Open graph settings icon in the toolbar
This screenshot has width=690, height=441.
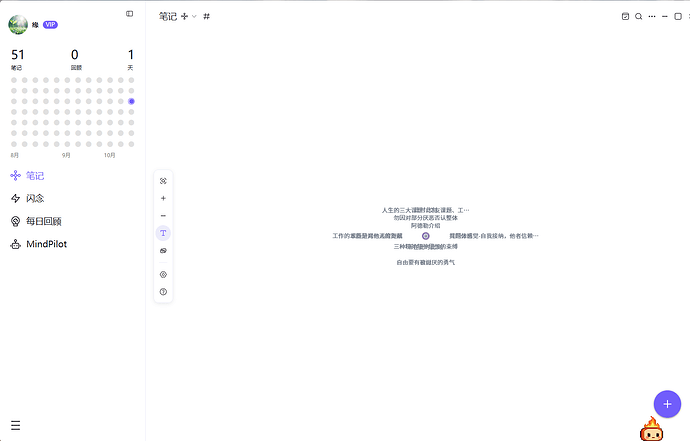pos(163,274)
